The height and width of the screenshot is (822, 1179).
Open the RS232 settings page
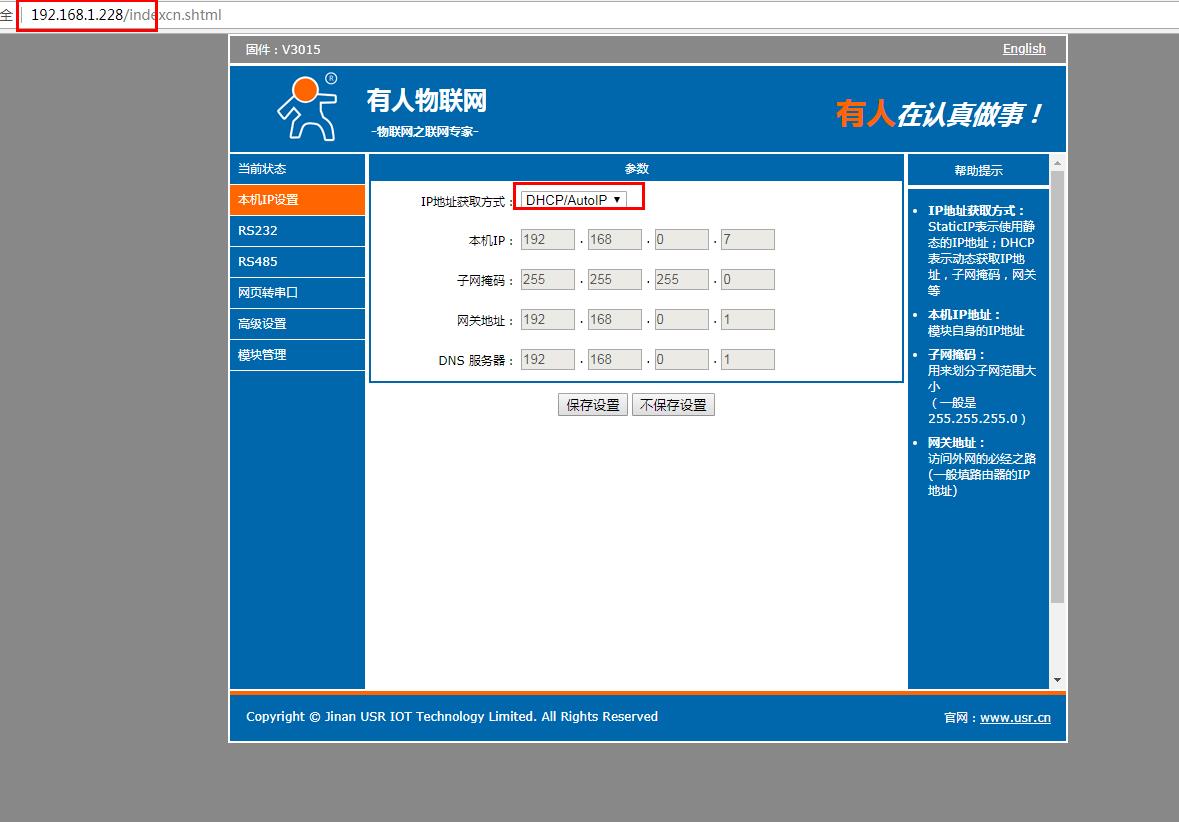[297, 231]
